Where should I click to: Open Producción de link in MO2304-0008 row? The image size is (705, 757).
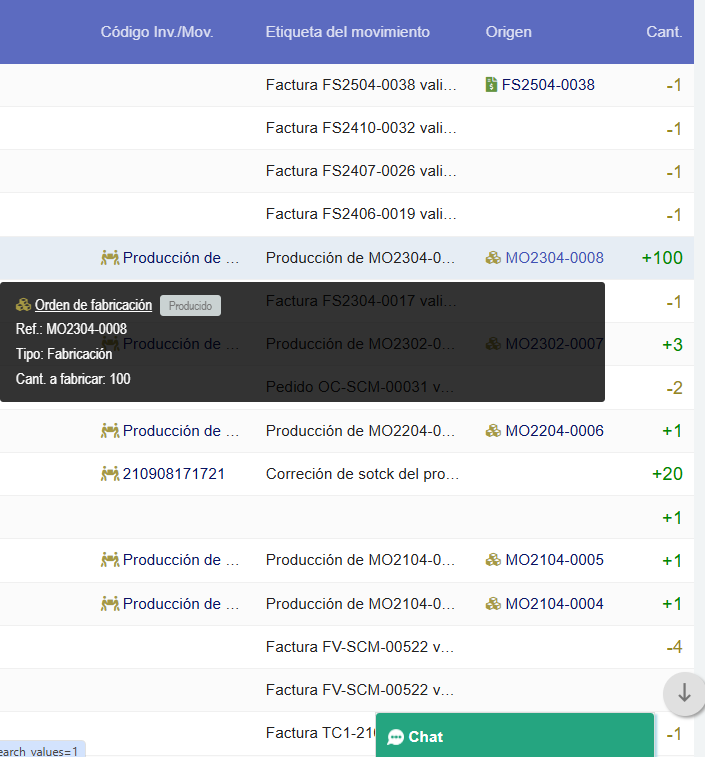[x=181, y=258]
